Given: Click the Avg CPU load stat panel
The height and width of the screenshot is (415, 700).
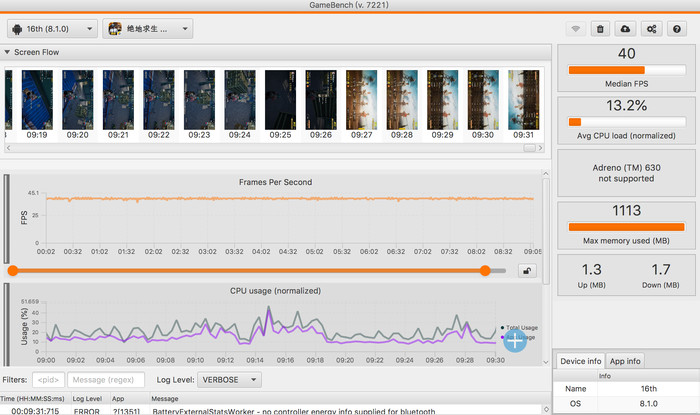Looking at the screenshot, I should pyautogui.click(x=626, y=120).
